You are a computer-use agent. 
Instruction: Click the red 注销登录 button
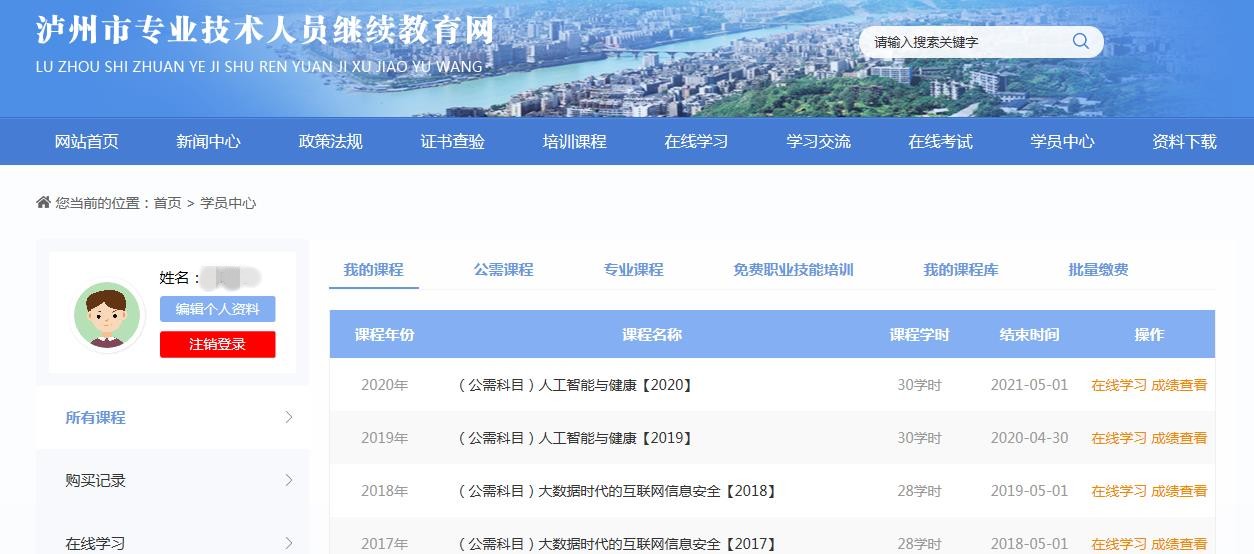(217, 344)
